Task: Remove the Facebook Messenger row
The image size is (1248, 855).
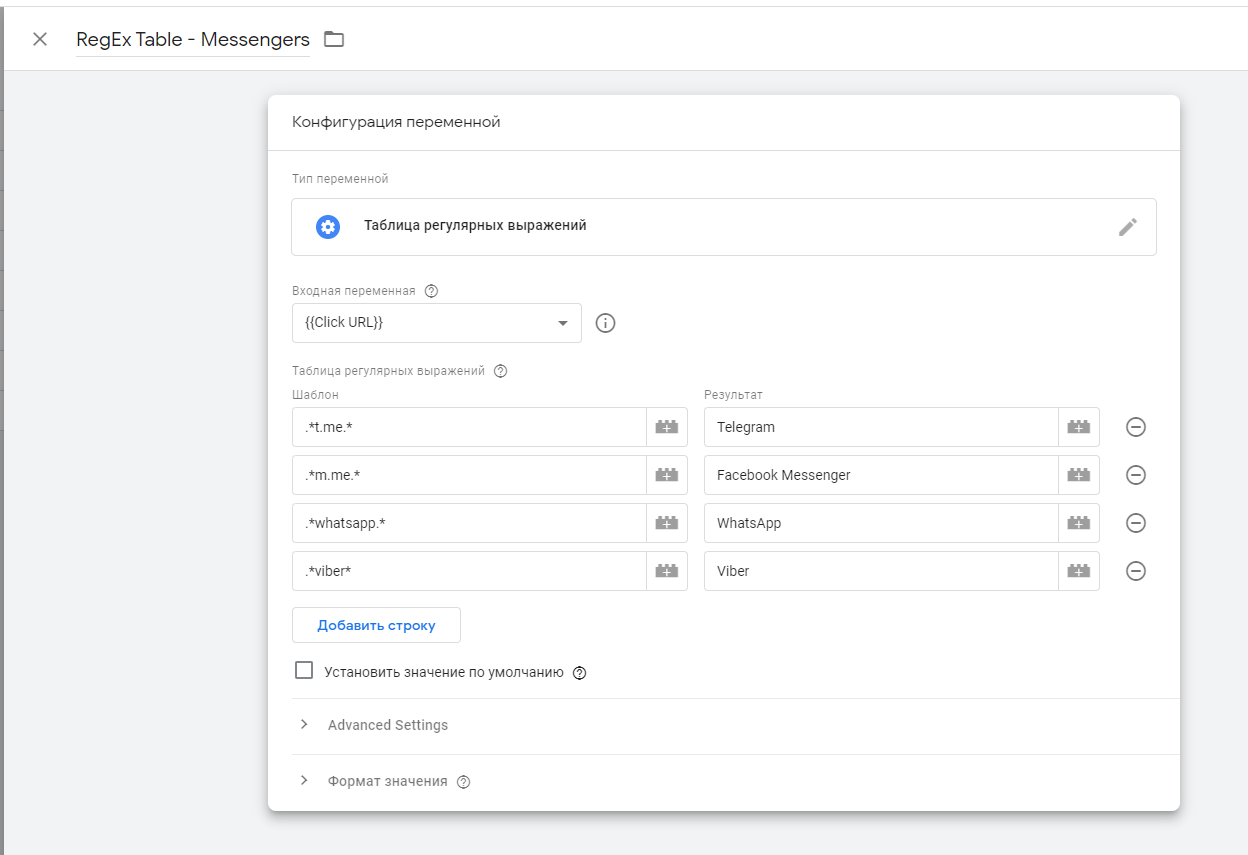Action: pyautogui.click(x=1135, y=475)
